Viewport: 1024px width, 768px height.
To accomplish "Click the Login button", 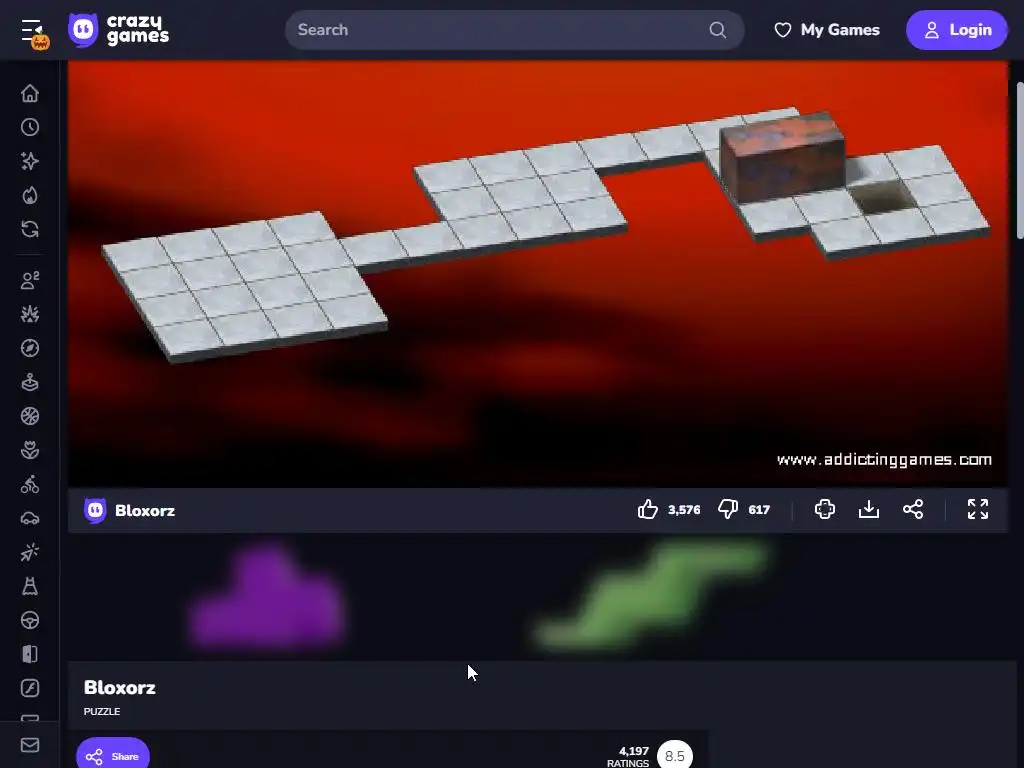I will tap(957, 30).
